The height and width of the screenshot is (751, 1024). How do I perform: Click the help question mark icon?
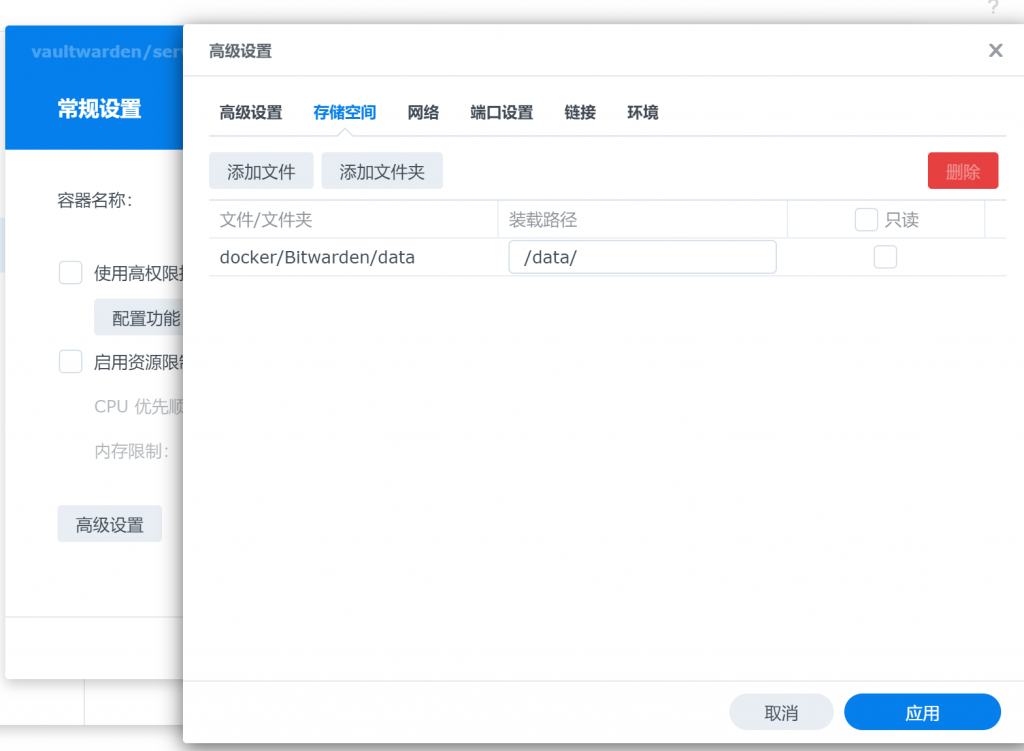tap(993, 9)
